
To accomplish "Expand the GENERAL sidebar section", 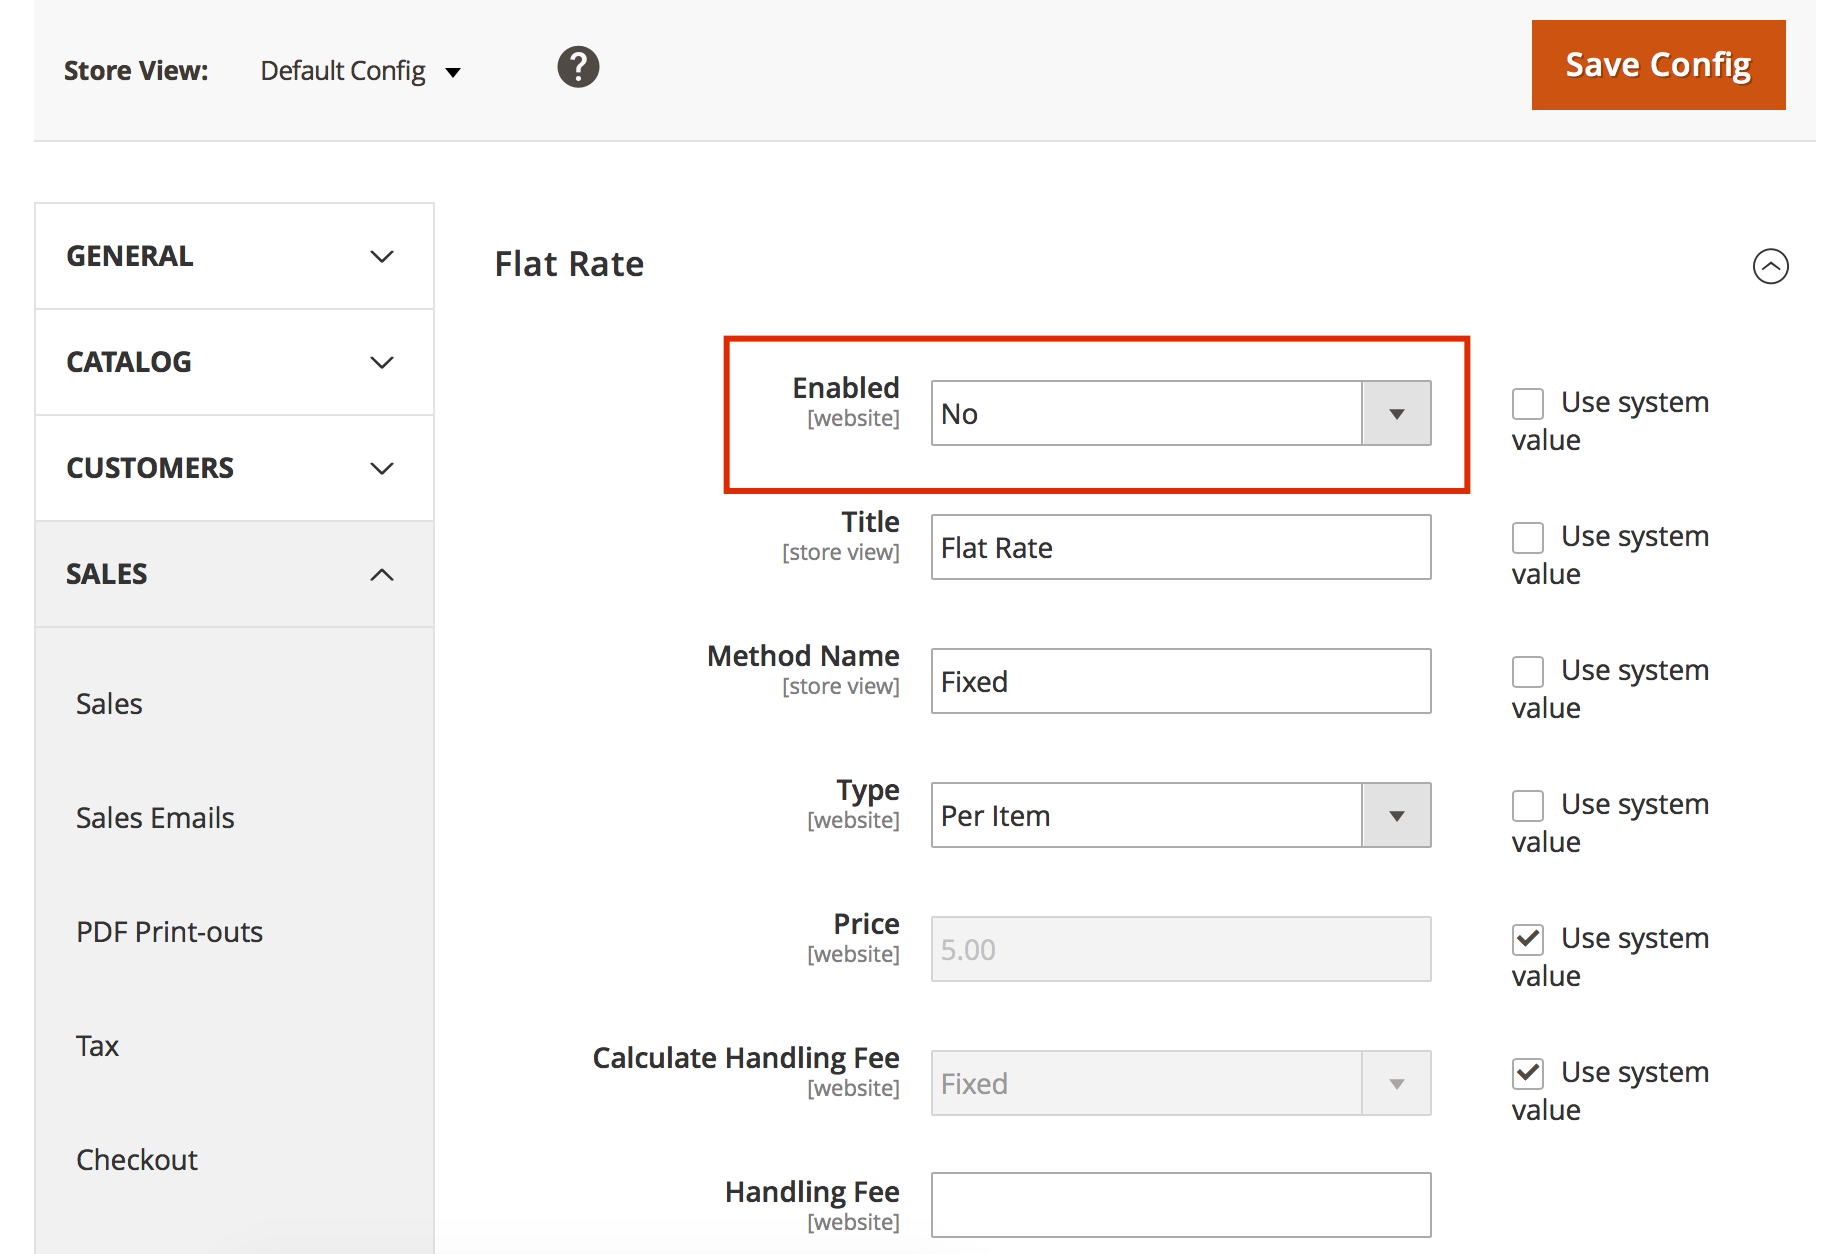I will click(x=234, y=257).
